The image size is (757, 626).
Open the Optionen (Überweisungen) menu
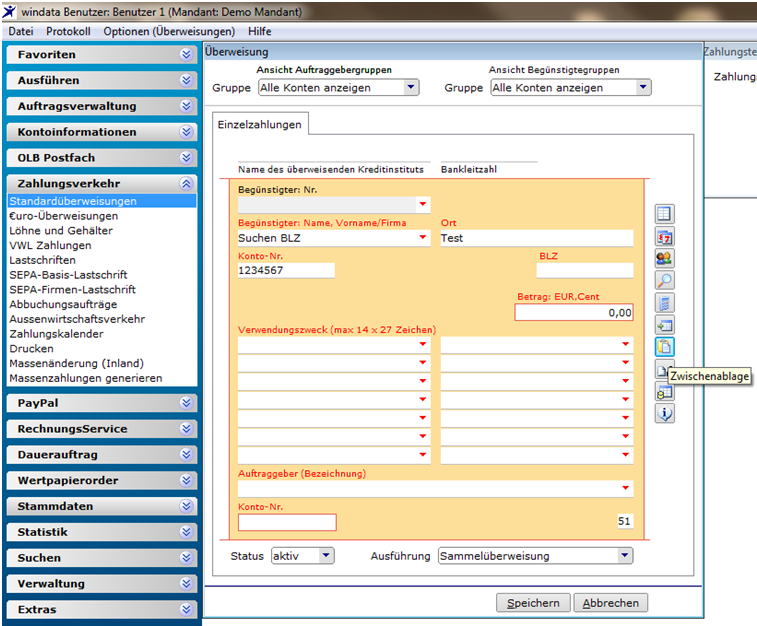(x=169, y=31)
